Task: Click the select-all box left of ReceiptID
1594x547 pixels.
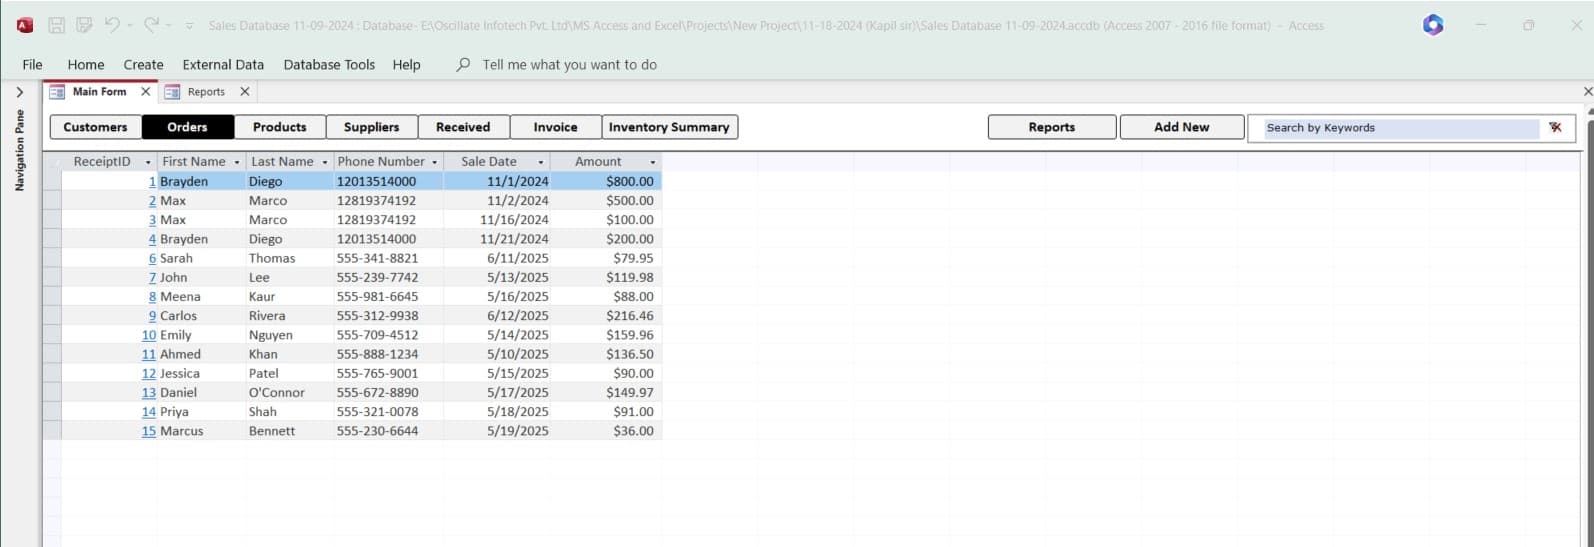Action: pos(52,162)
